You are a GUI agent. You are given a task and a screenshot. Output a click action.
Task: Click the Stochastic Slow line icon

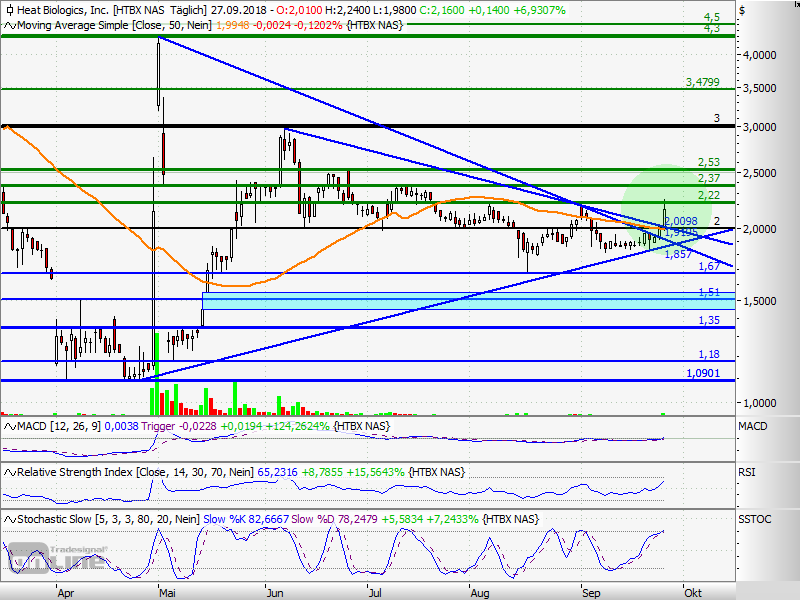[10, 519]
